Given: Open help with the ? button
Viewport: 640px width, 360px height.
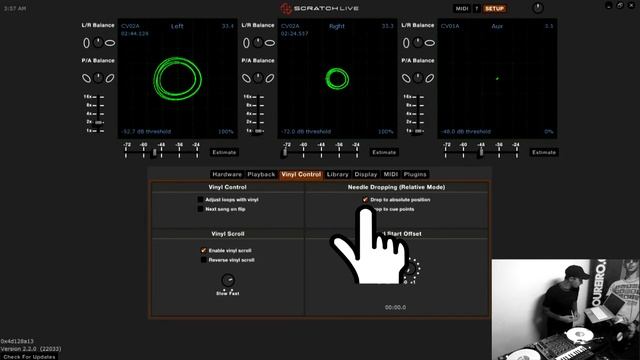Looking at the screenshot, I should 477,9.
